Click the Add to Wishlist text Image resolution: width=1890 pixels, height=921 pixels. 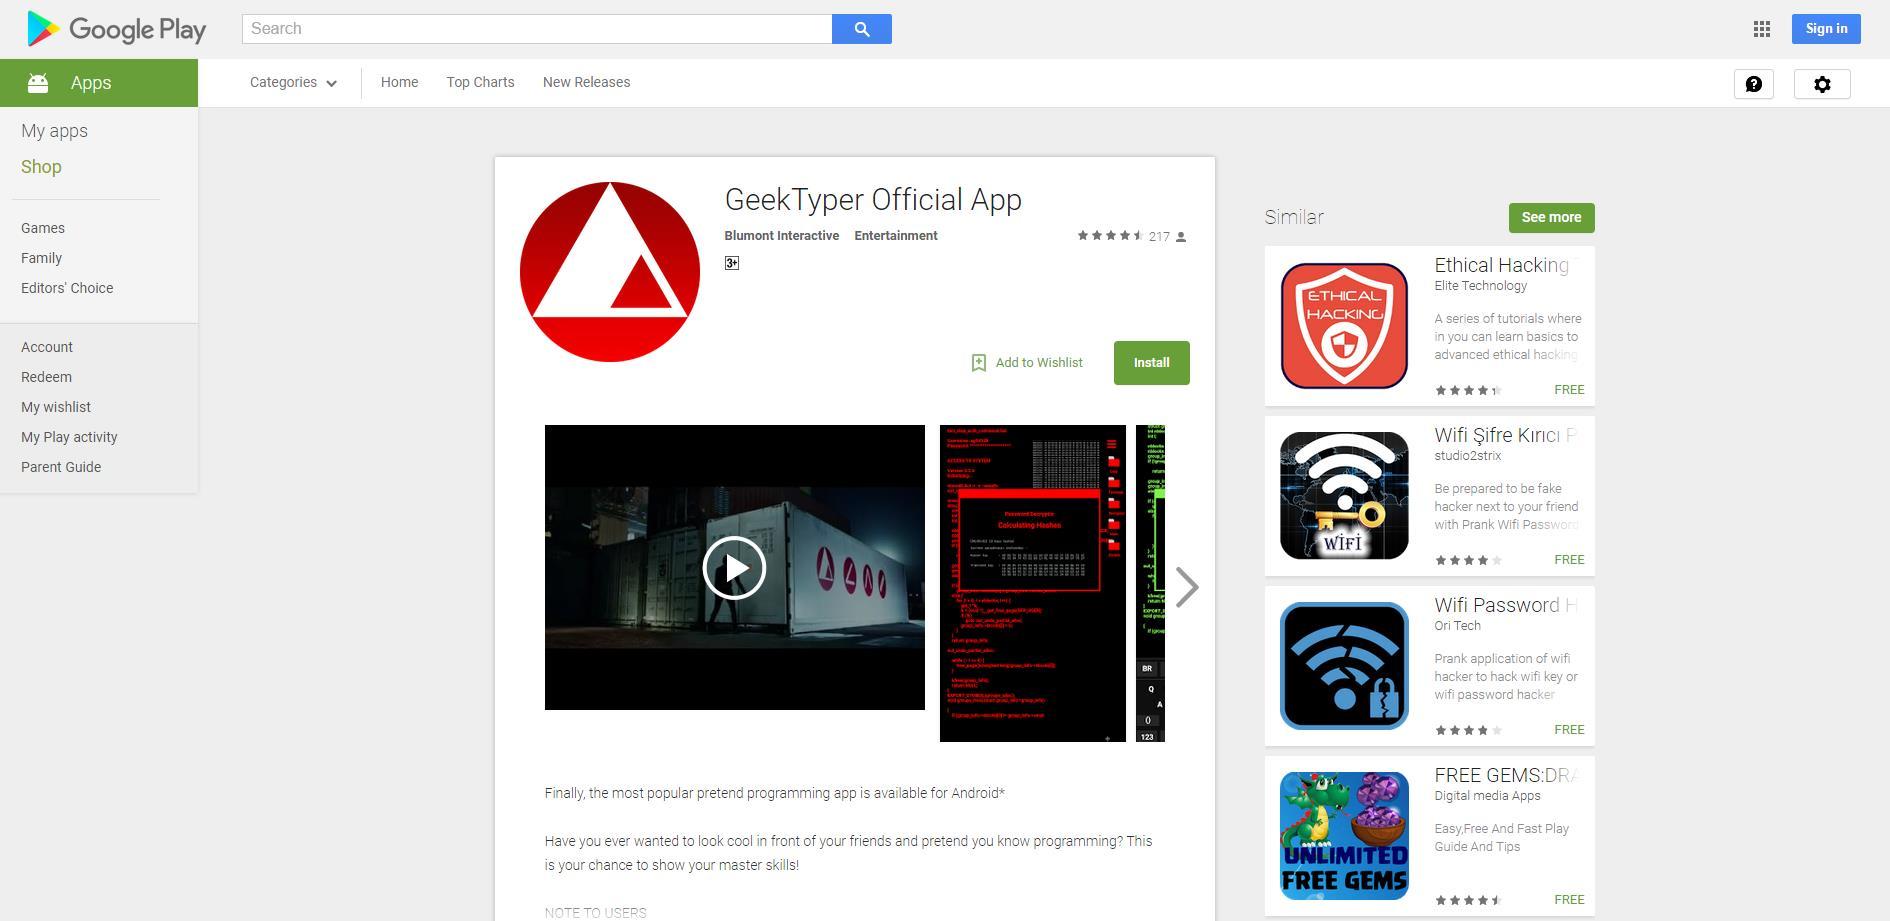tap(1039, 363)
